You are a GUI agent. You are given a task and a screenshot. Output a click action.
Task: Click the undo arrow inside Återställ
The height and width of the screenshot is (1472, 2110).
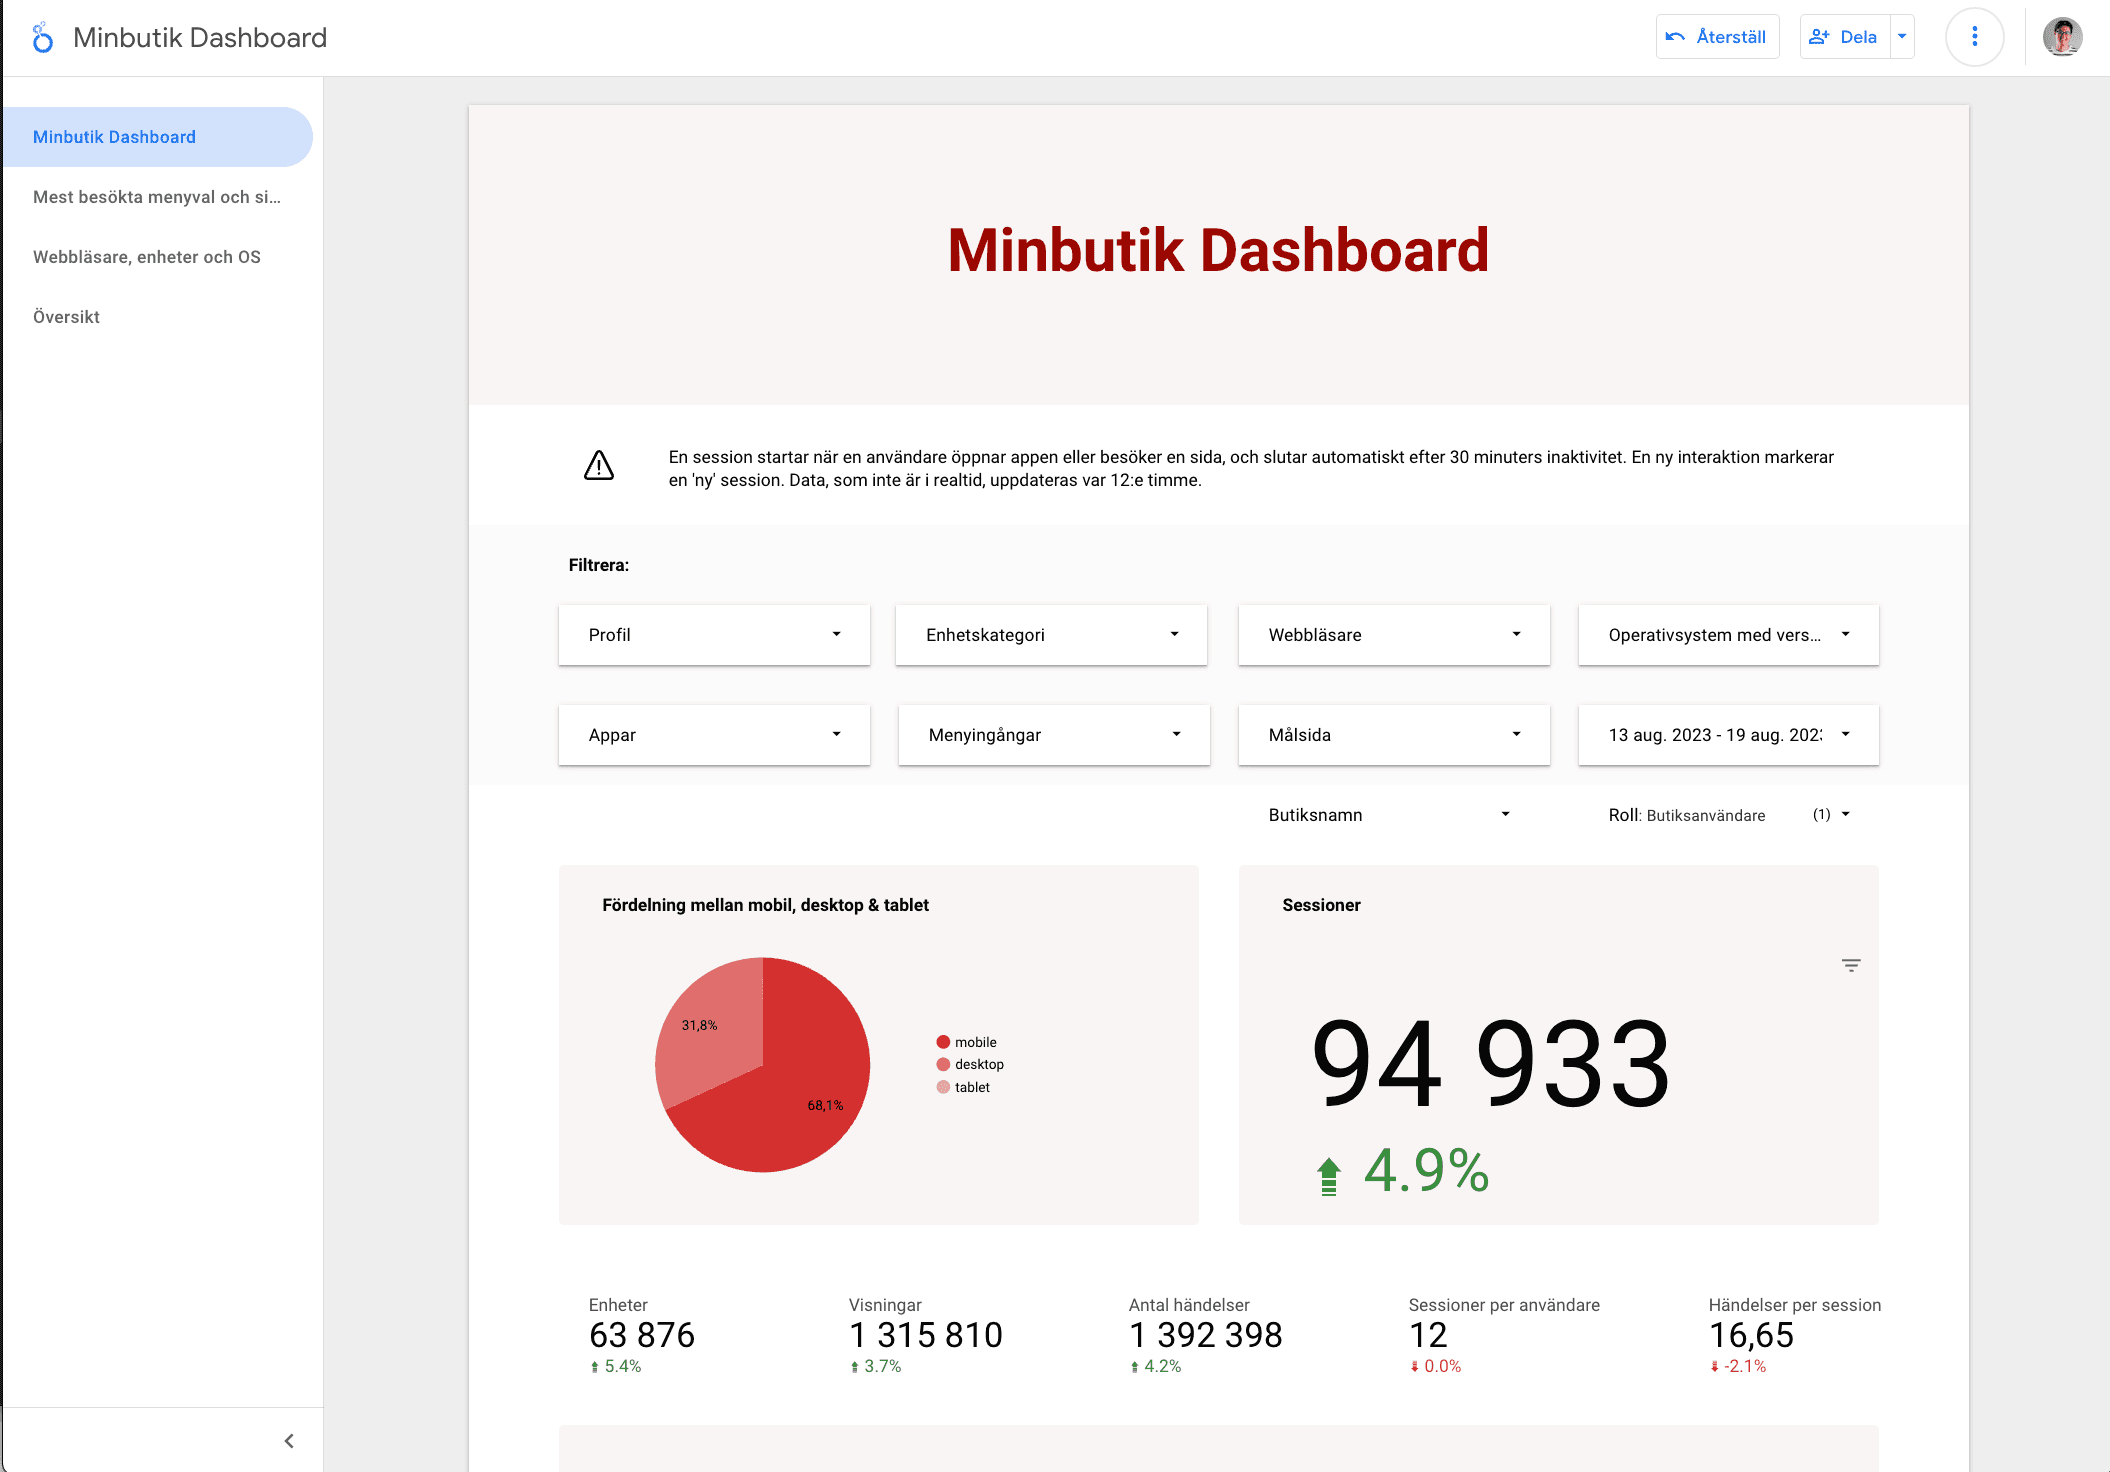click(x=1676, y=36)
